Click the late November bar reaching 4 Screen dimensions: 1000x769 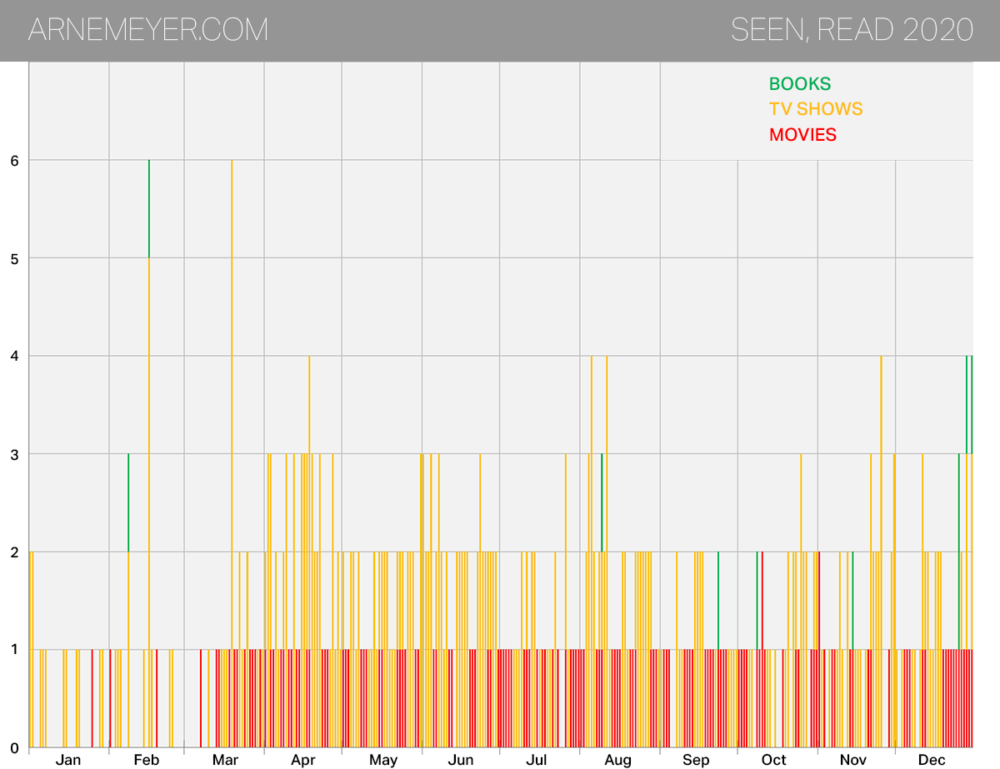tap(881, 552)
